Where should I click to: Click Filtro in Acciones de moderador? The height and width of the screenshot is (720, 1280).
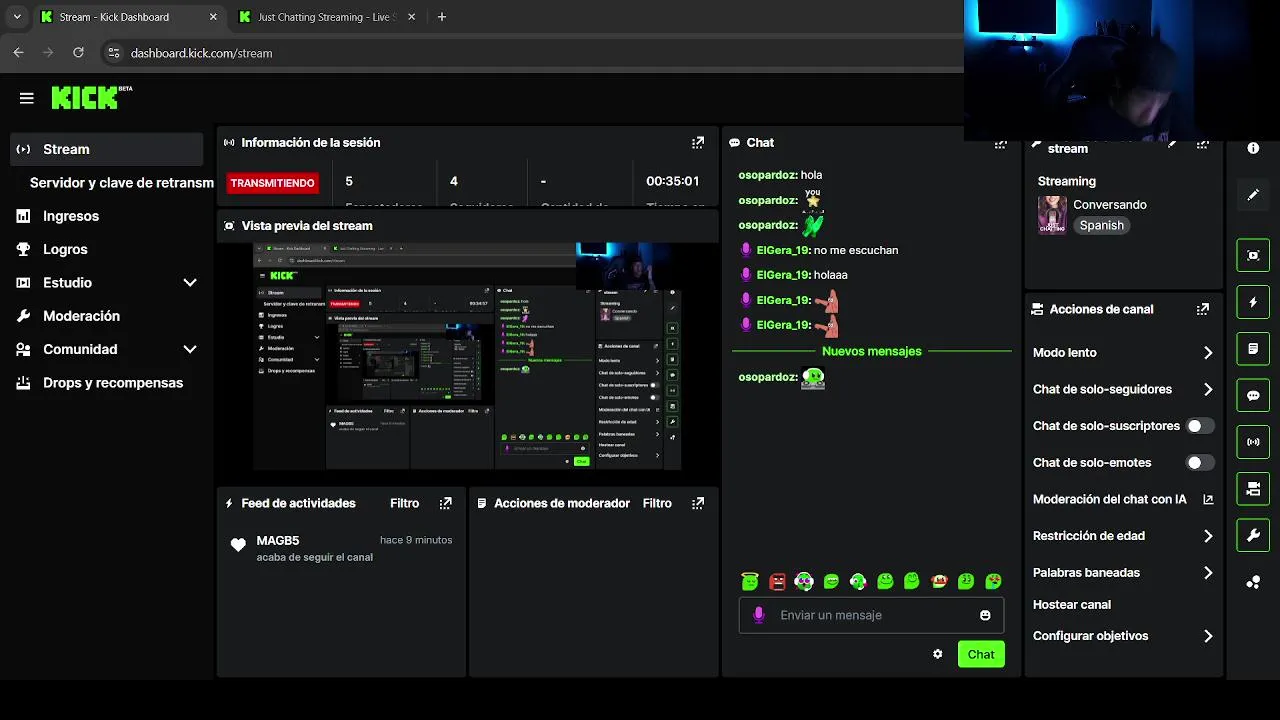[x=657, y=504]
